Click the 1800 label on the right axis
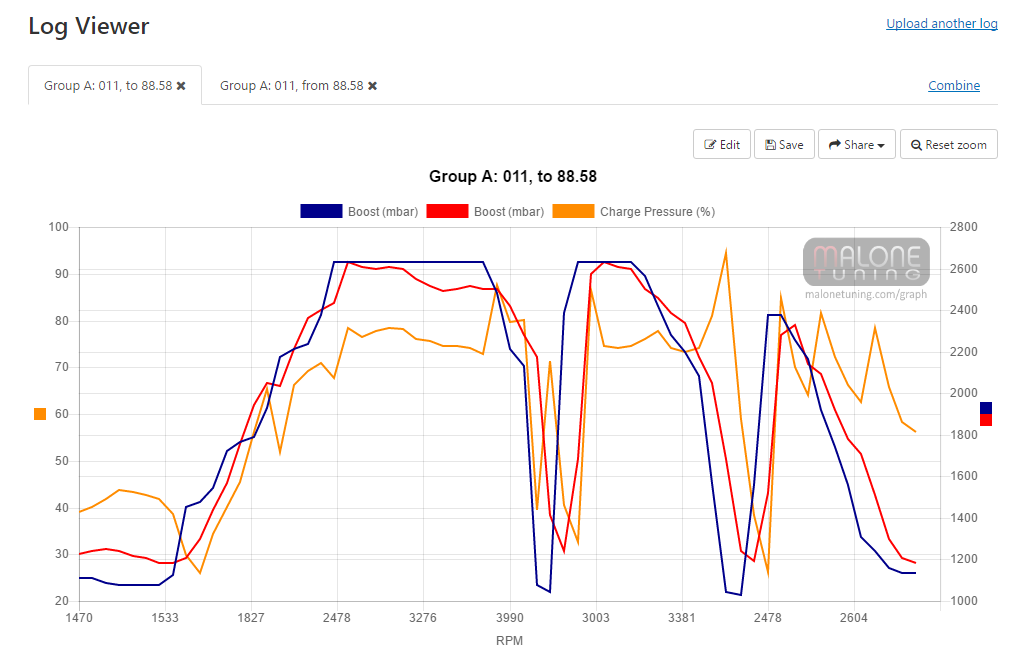Image resolution: width=1019 pixels, height=665 pixels. tap(964, 435)
